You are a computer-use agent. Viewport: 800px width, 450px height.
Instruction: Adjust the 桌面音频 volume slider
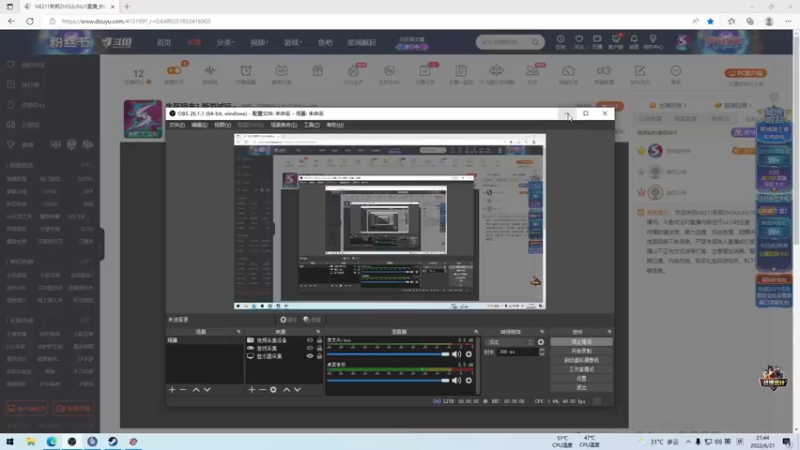pyautogui.click(x=388, y=380)
